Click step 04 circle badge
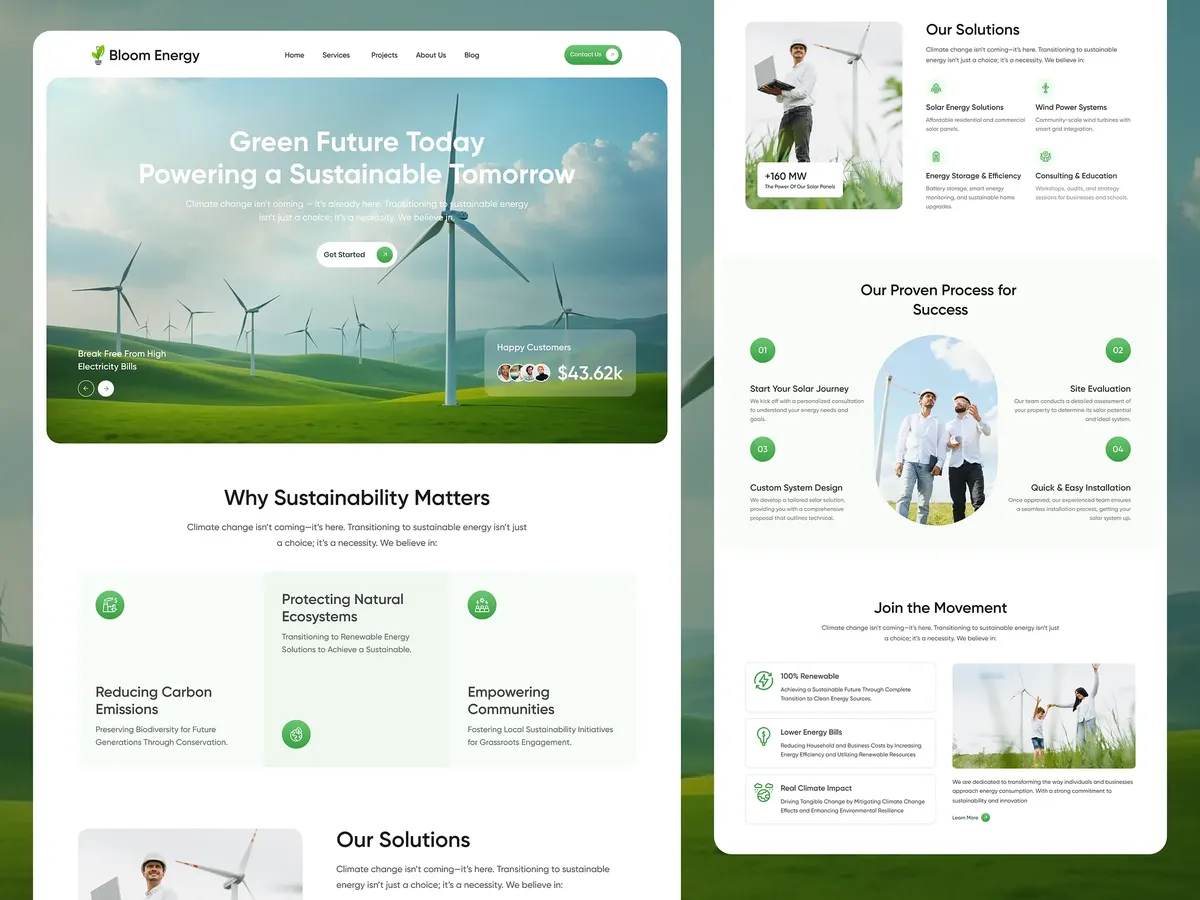This screenshot has width=1200, height=900. (x=1118, y=449)
